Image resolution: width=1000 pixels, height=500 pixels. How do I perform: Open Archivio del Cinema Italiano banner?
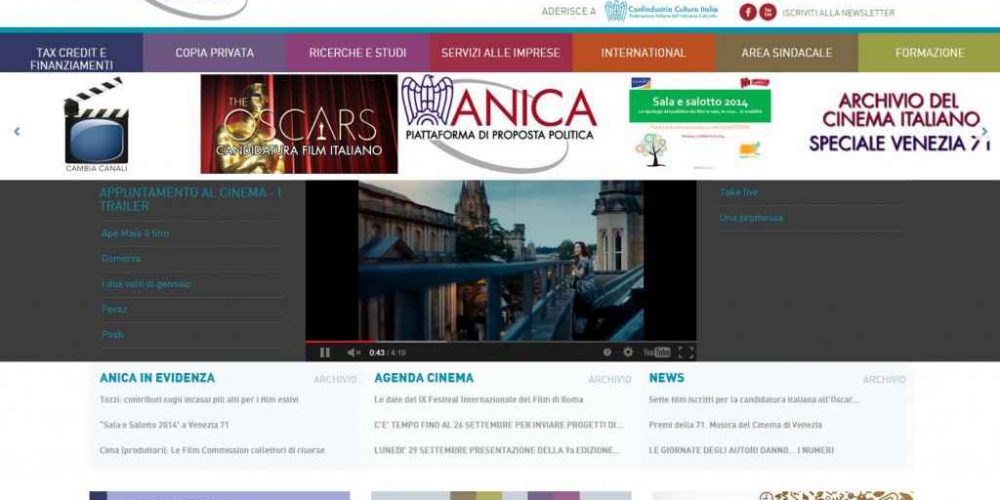[900, 122]
